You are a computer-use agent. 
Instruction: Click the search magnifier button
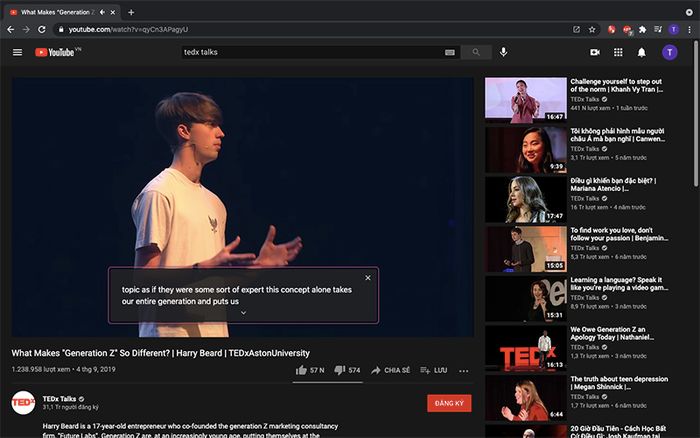point(476,52)
